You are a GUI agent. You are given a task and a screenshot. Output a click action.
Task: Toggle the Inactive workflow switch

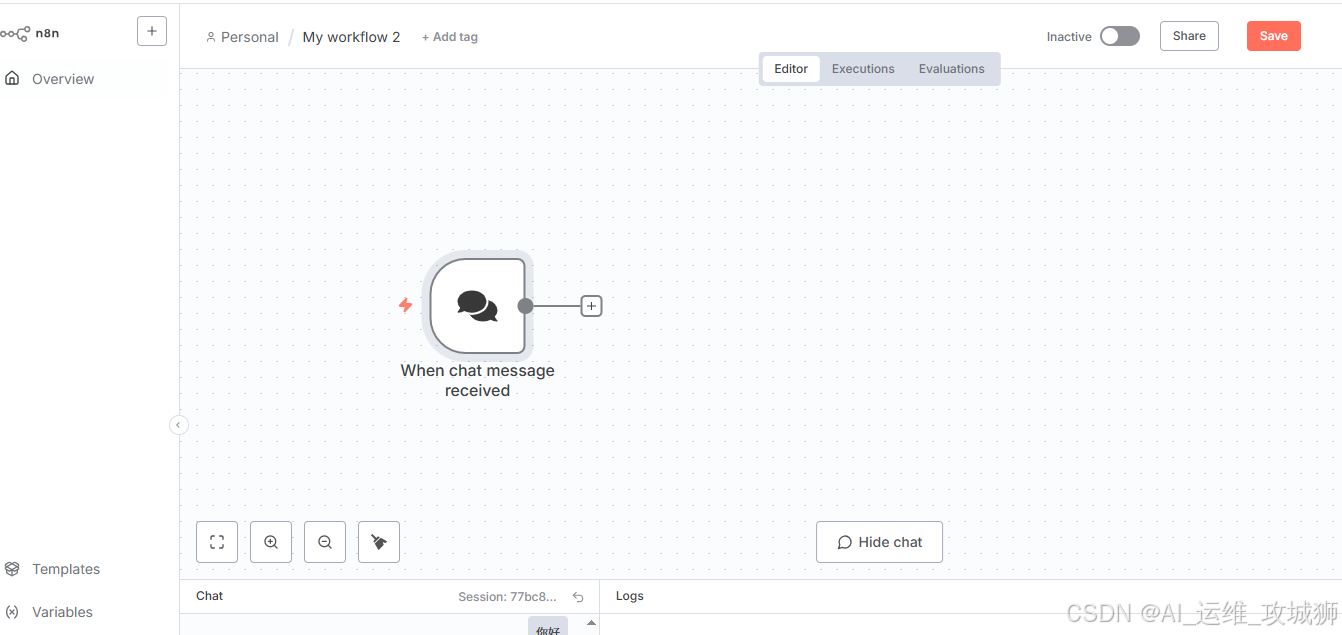[x=1120, y=36]
